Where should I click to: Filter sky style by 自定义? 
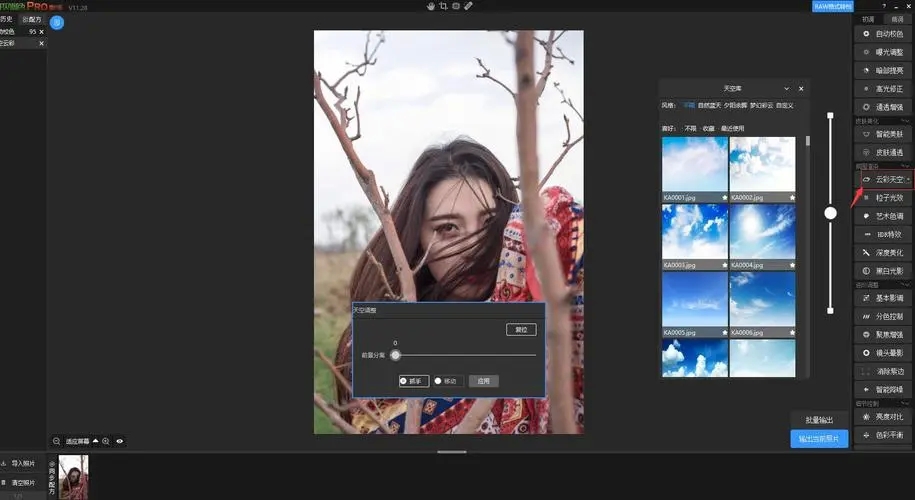pos(785,106)
